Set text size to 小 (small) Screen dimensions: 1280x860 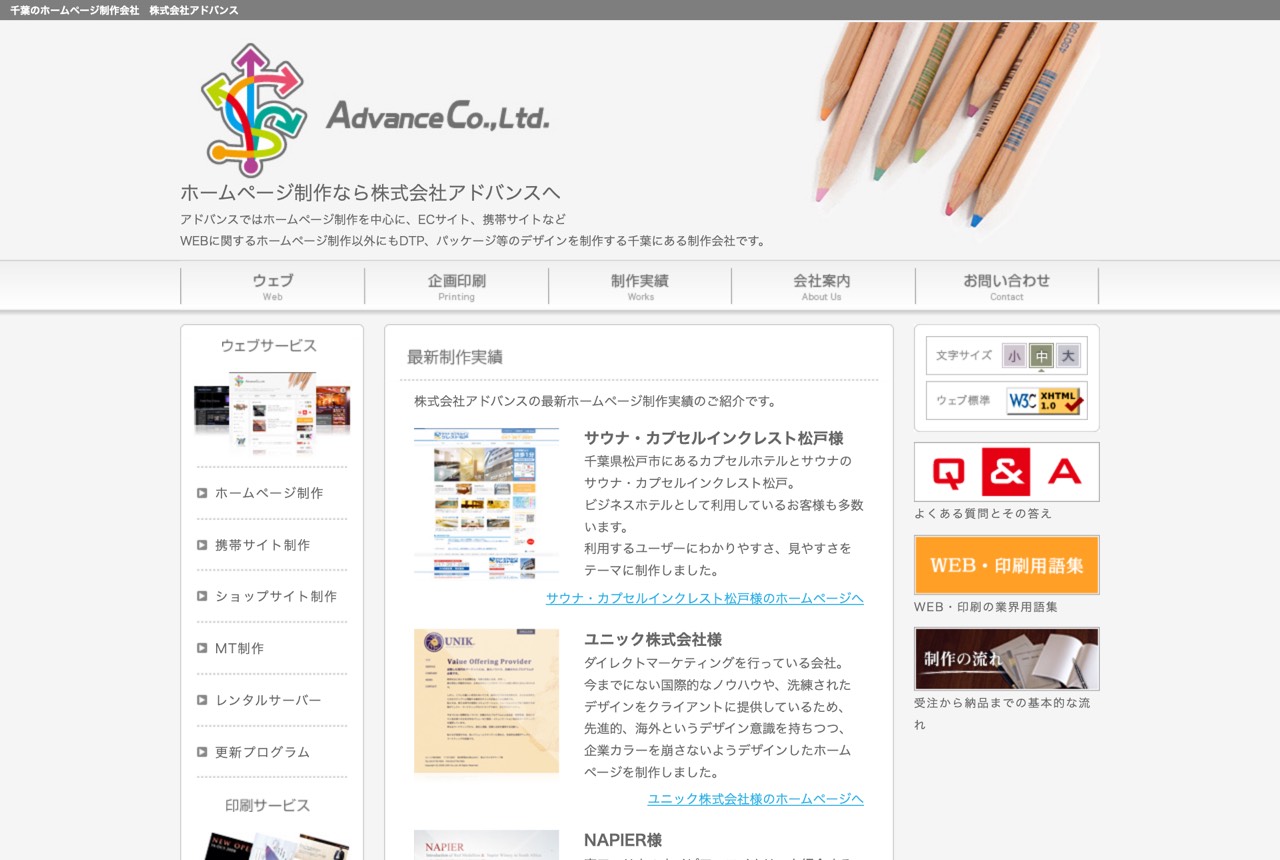pos(1015,356)
